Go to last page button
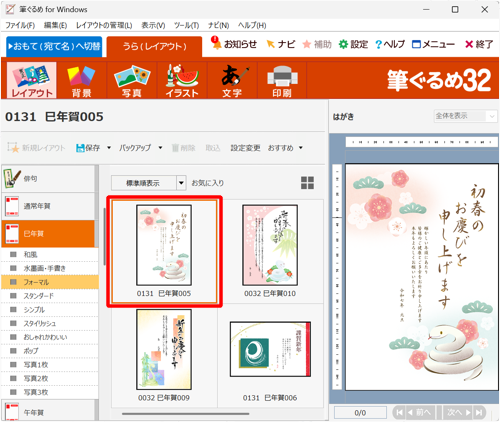 coord(479,412)
